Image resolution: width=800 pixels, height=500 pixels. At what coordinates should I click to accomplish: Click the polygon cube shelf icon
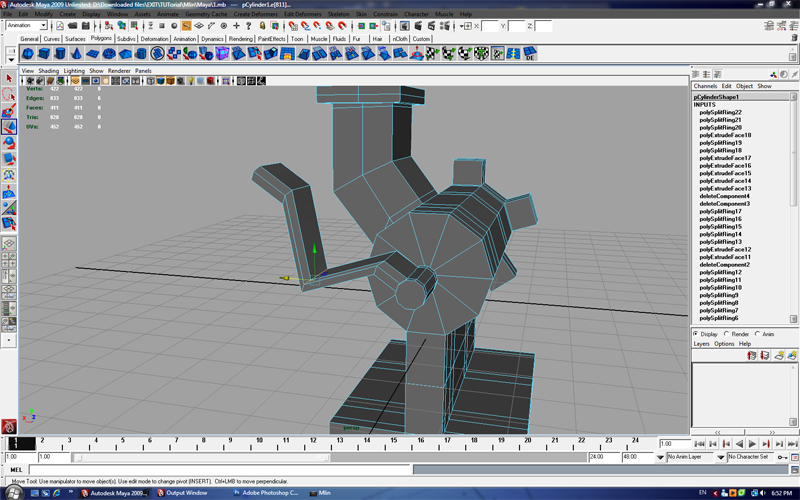[45, 53]
